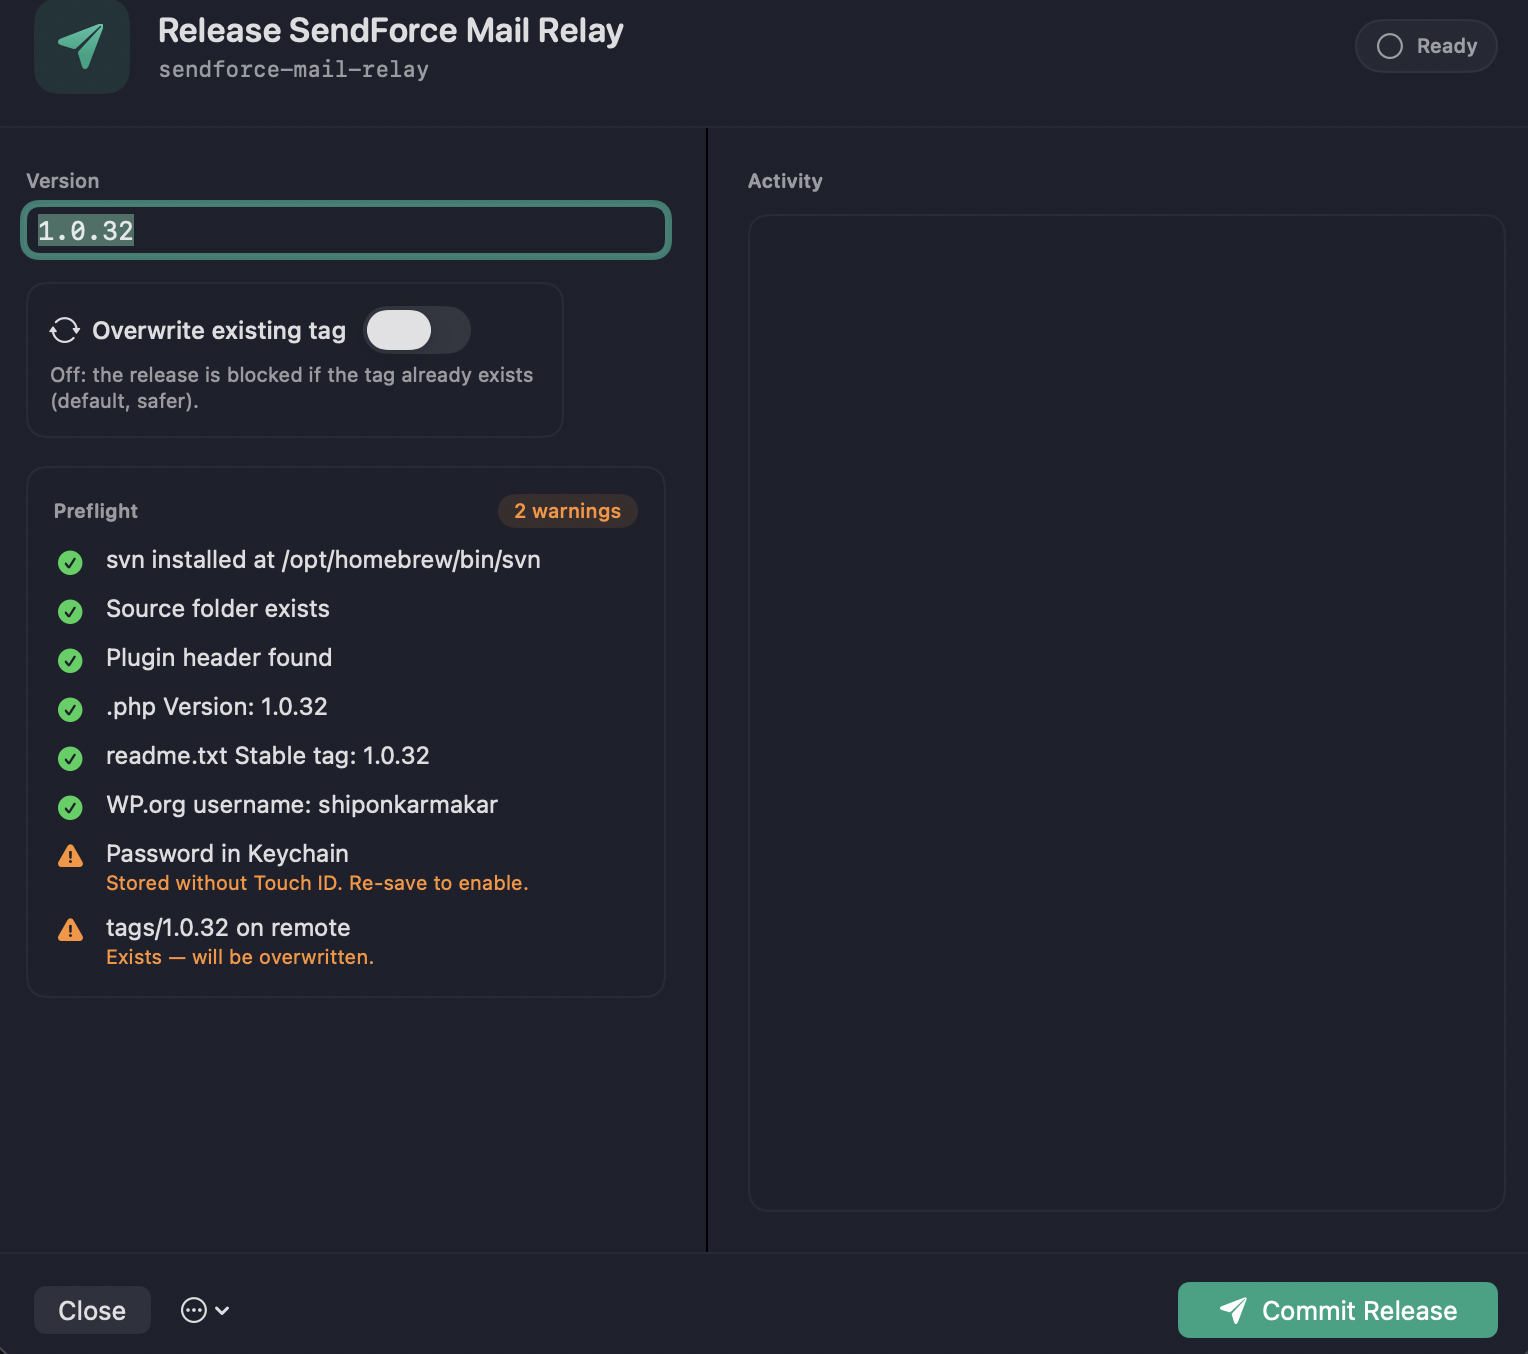1528x1354 pixels.
Task: Select '.php Version: 1.0.32' text
Action: click(x=217, y=707)
